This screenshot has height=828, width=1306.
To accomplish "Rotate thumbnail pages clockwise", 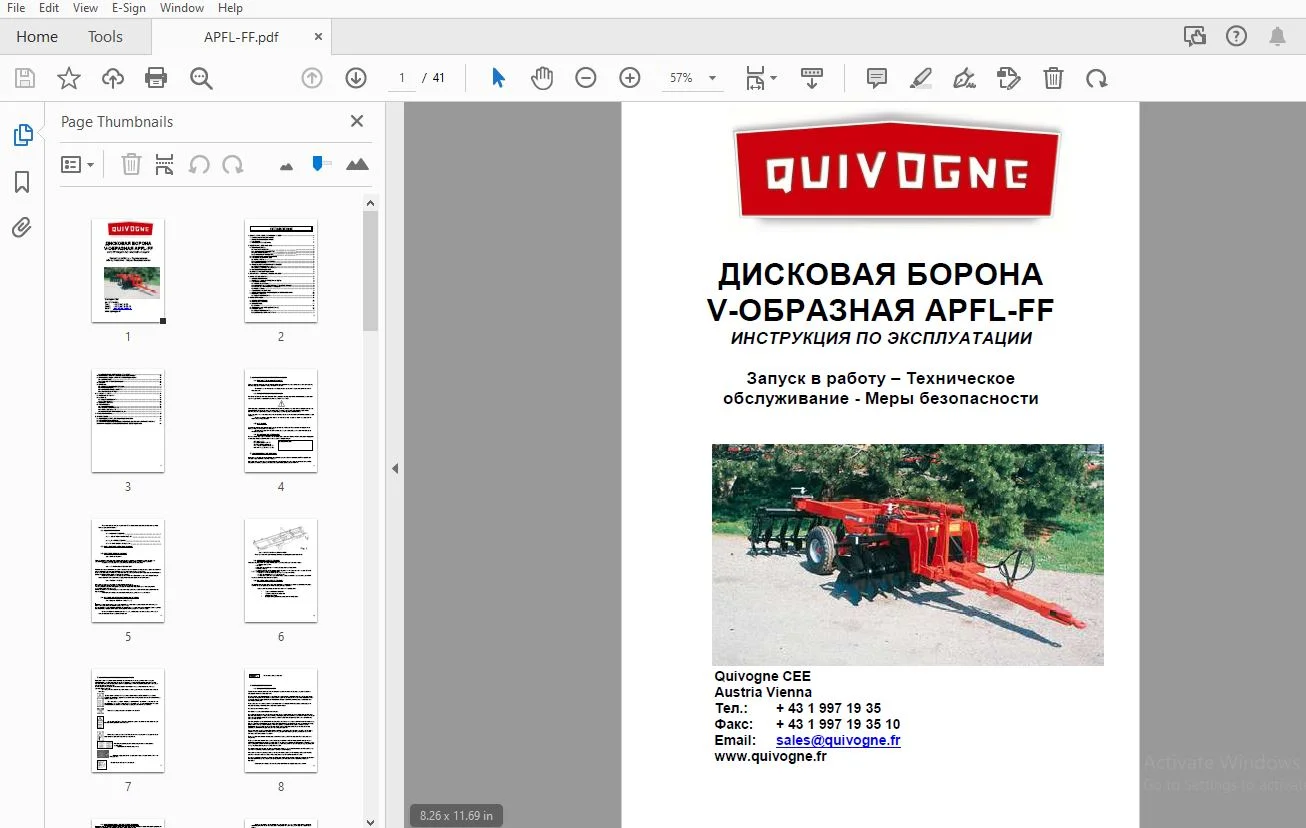I will [233, 164].
